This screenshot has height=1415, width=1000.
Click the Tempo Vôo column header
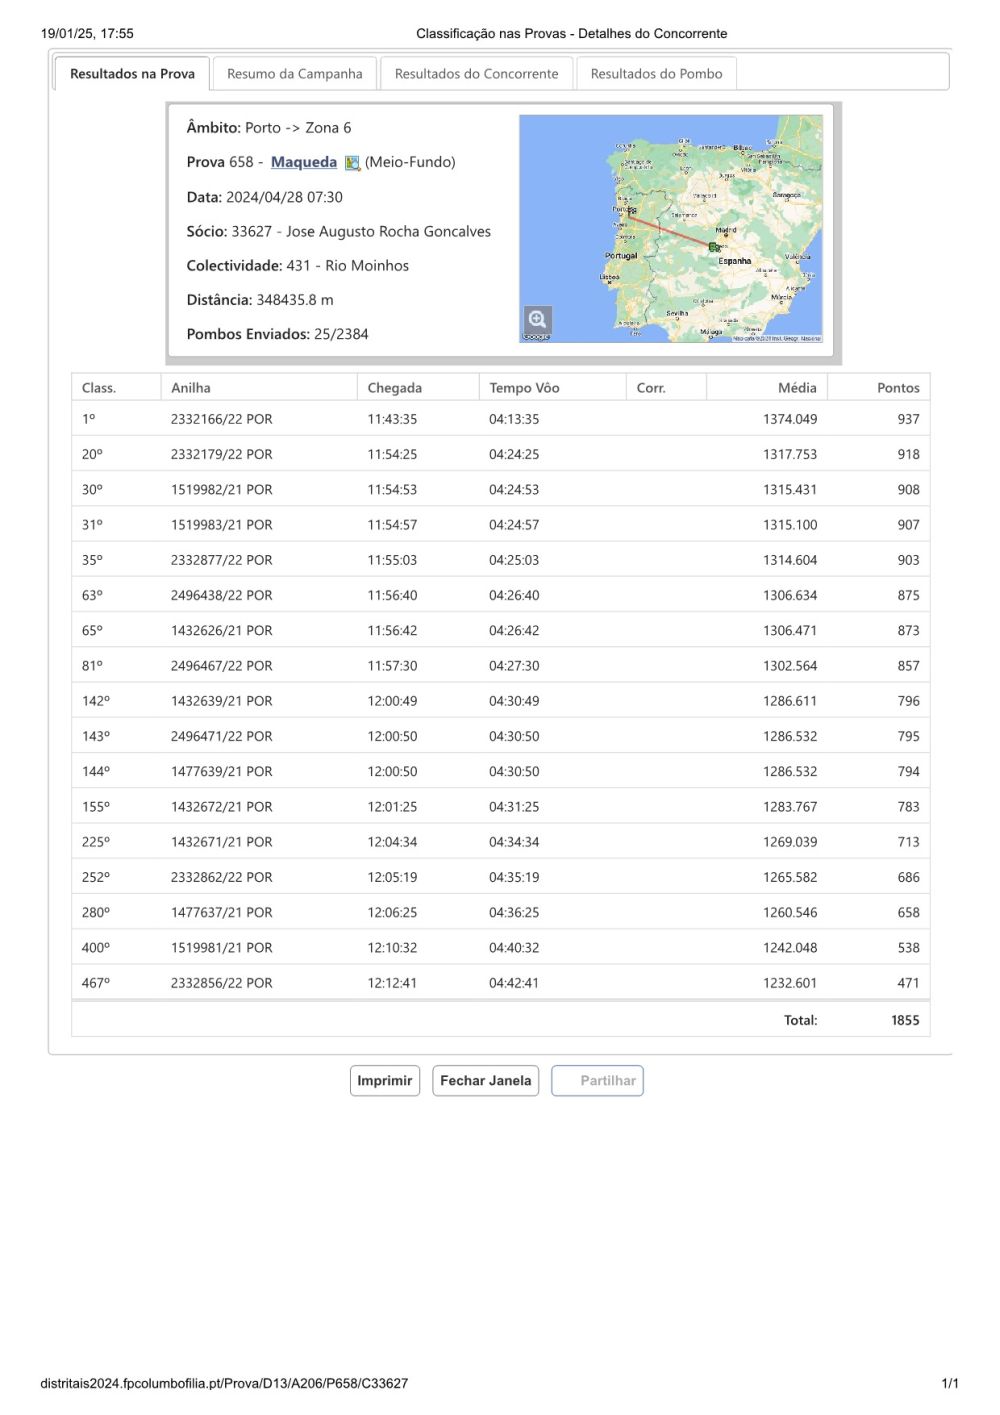[x=524, y=388]
